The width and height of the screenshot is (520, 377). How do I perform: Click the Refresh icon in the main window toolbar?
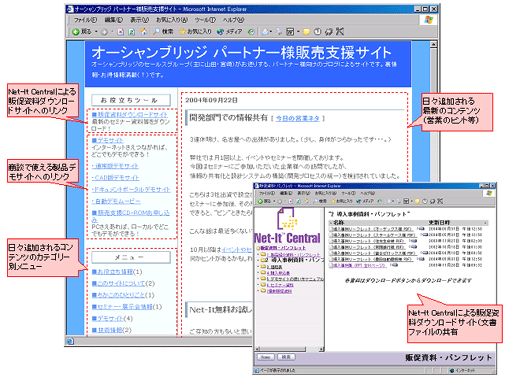[132, 32]
